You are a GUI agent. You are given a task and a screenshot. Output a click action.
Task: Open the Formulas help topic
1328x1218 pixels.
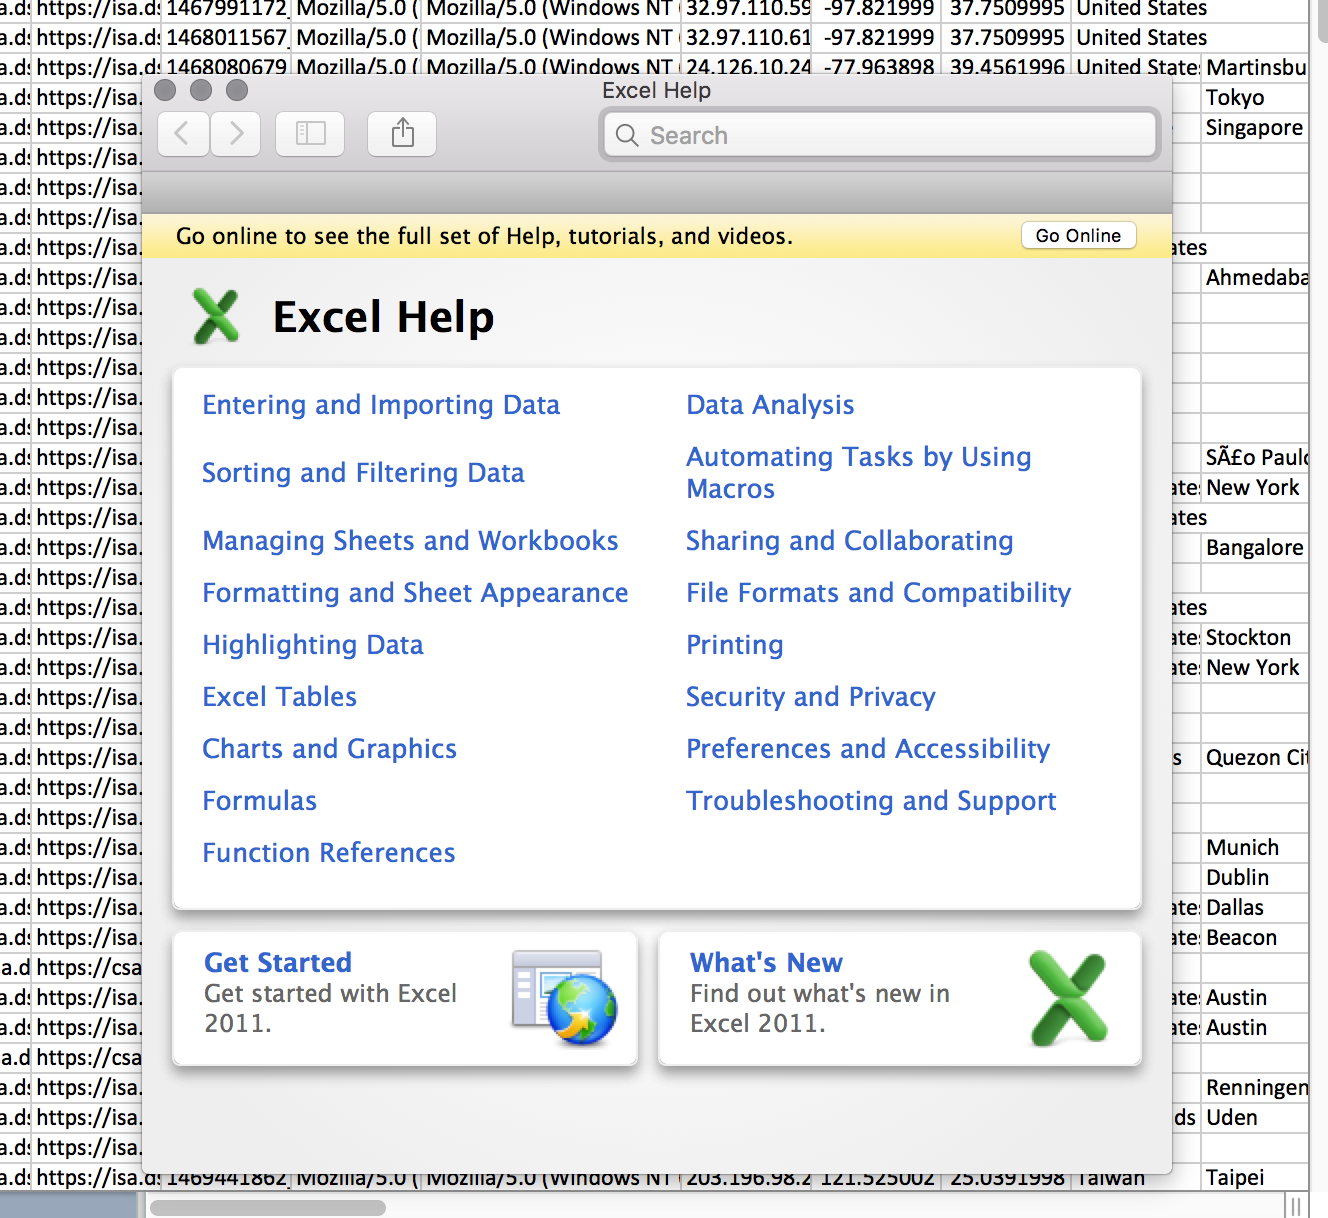click(x=259, y=801)
